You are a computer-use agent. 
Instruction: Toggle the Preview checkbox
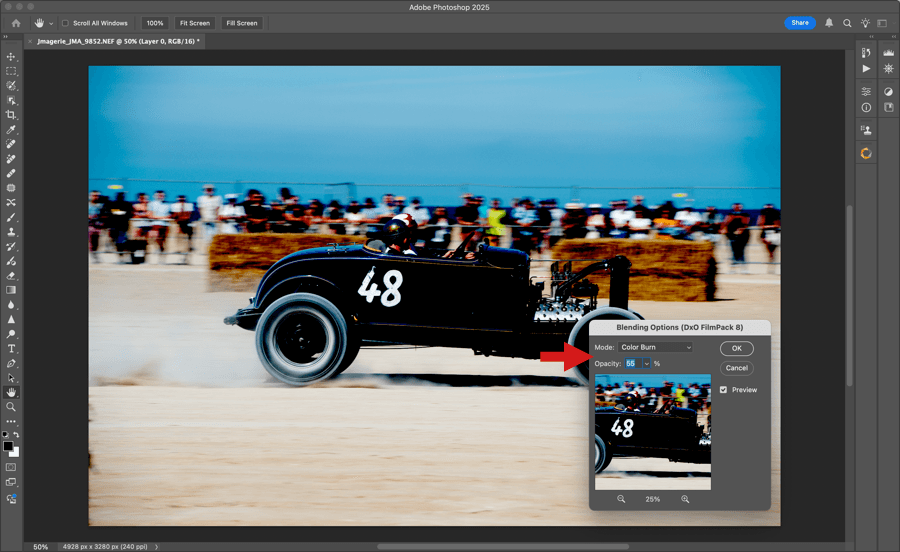[724, 390]
